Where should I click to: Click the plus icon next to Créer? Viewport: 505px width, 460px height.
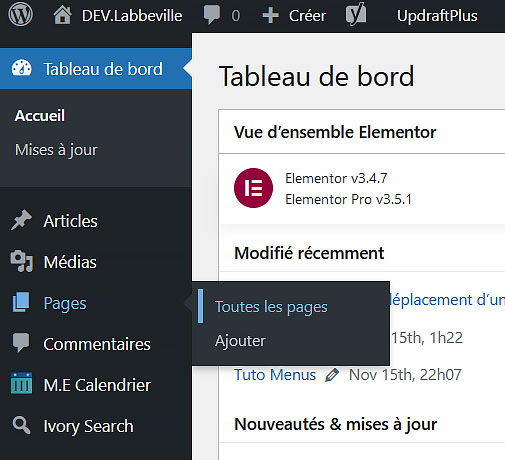(270, 15)
